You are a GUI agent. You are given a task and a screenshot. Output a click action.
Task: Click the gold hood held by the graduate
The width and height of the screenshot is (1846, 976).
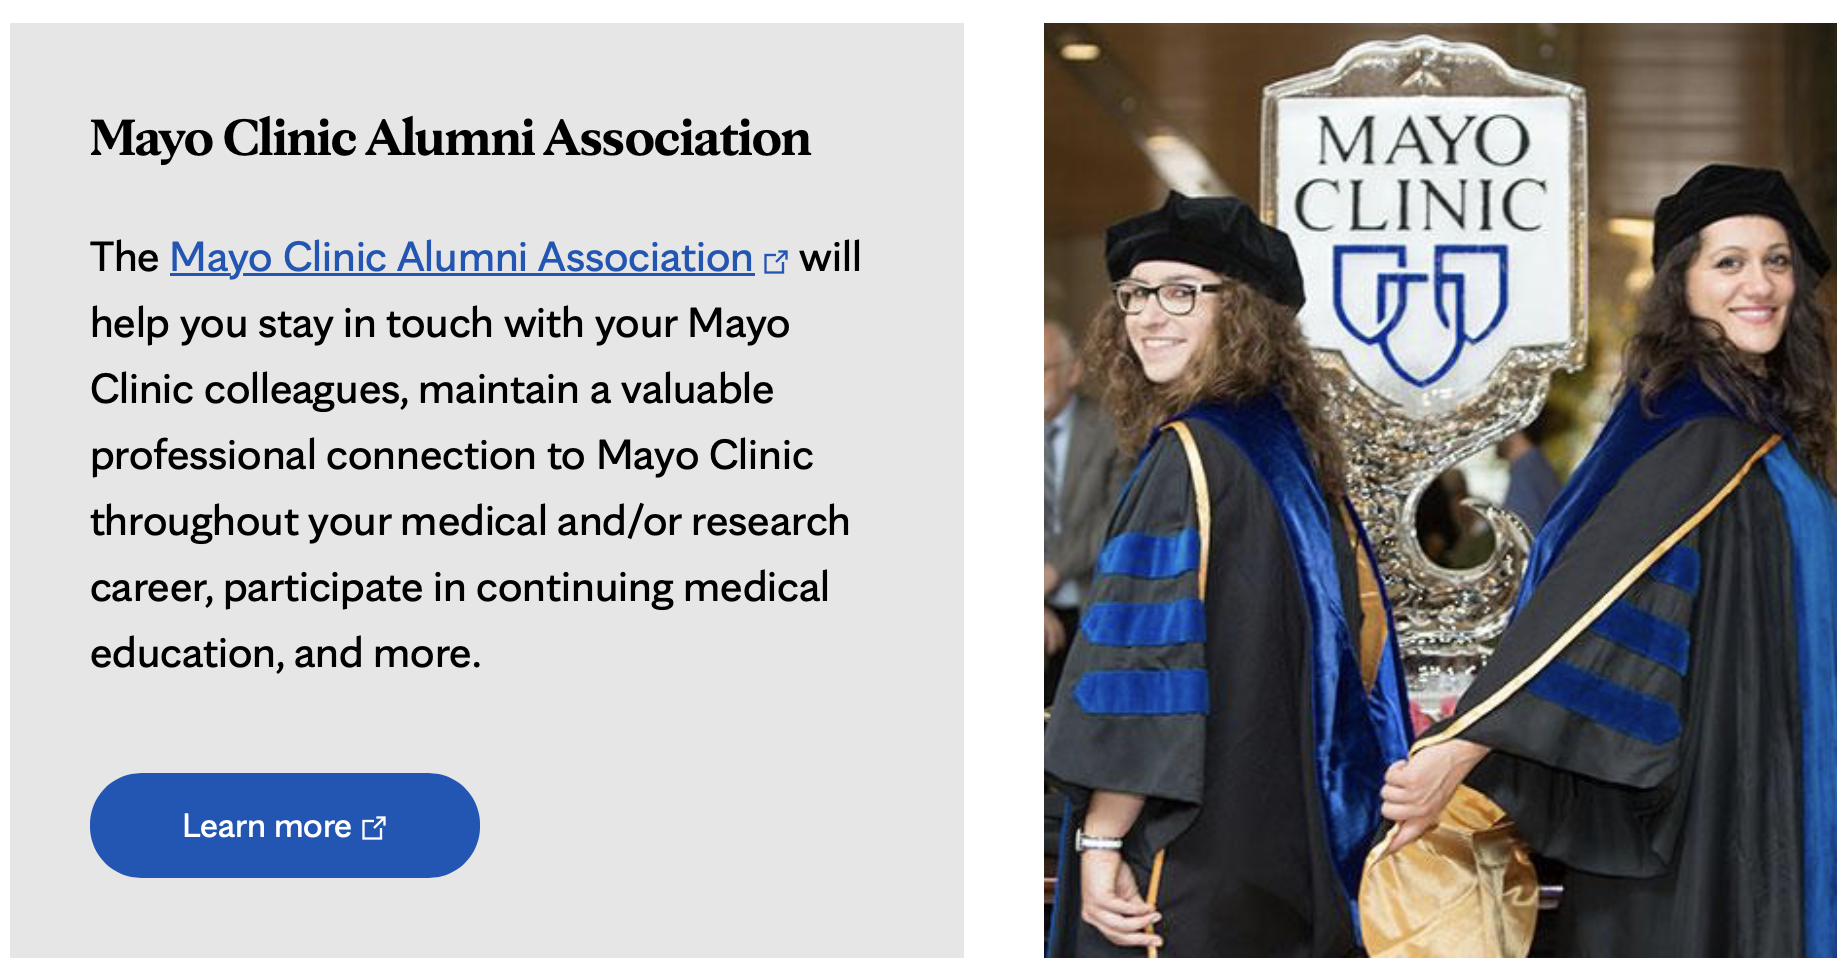click(1450, 880)
